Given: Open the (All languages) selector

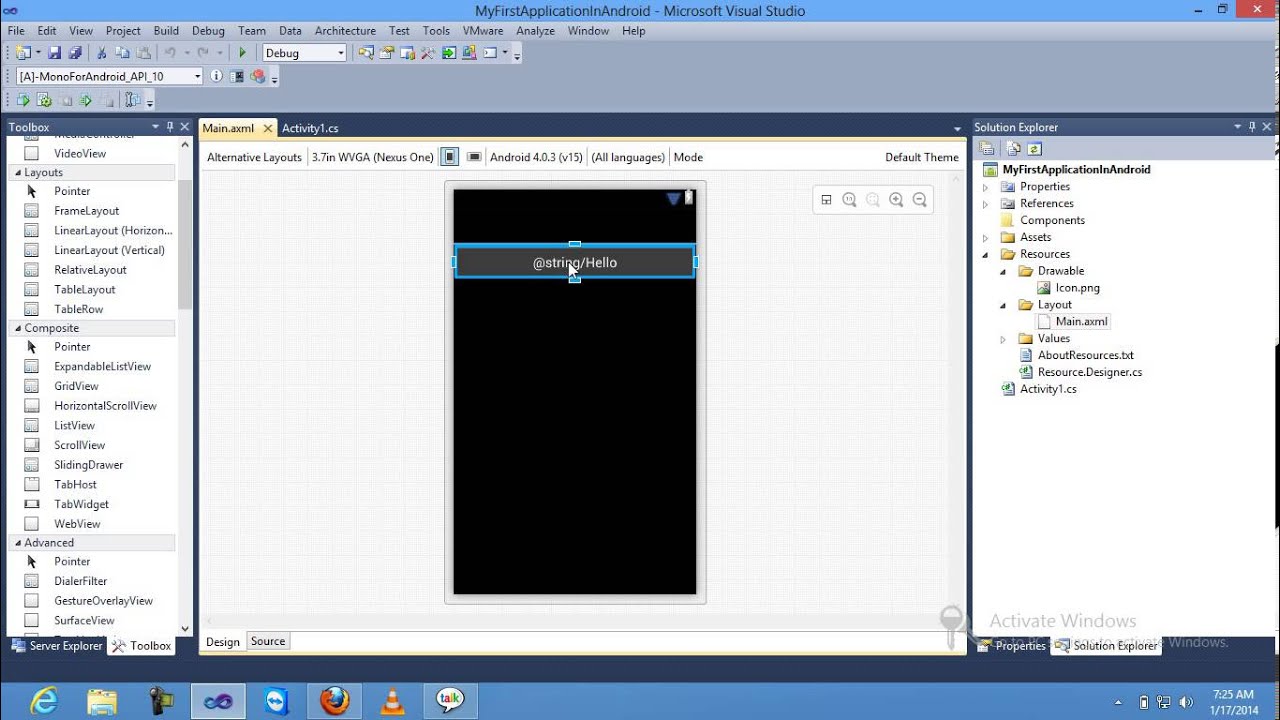Looking at the screenshot, I should (628, 157).
